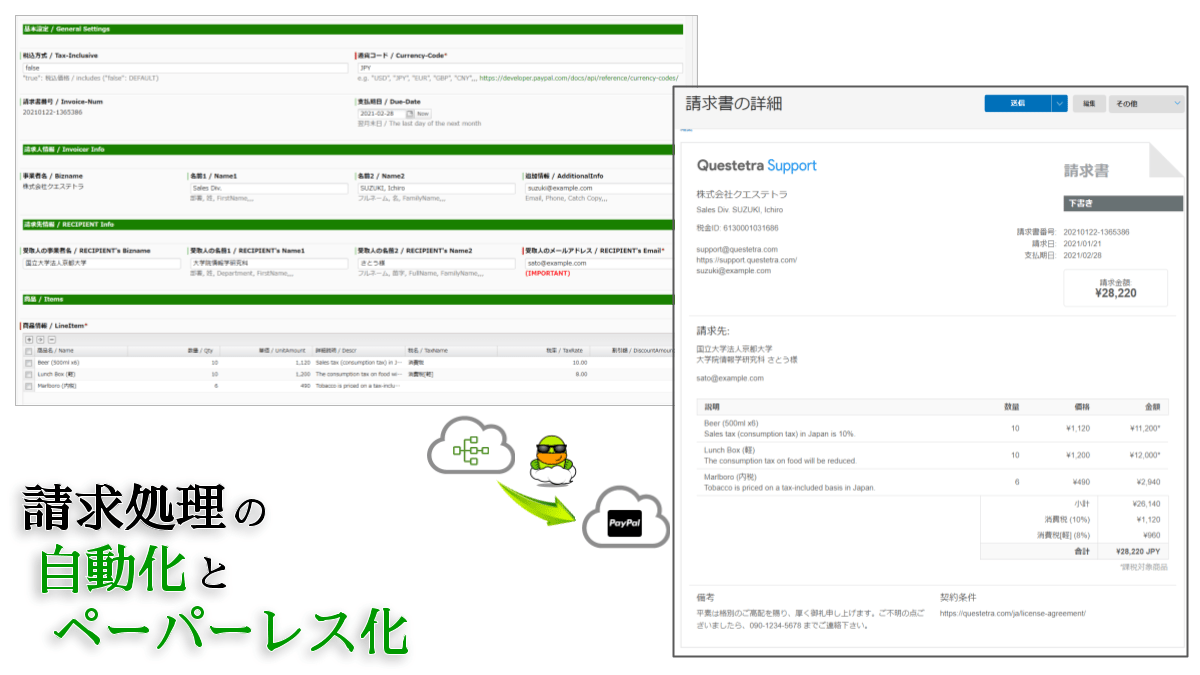Click the insert row icon above LineItem table
Screen dimensions: 1200x675
point(40,340)
